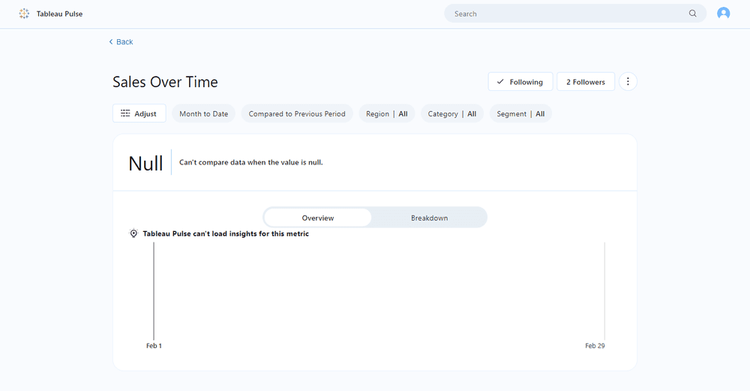Open the Month to Date period selector
The width and height of the screenshot is (750, 391).
(x=204, y=114)
